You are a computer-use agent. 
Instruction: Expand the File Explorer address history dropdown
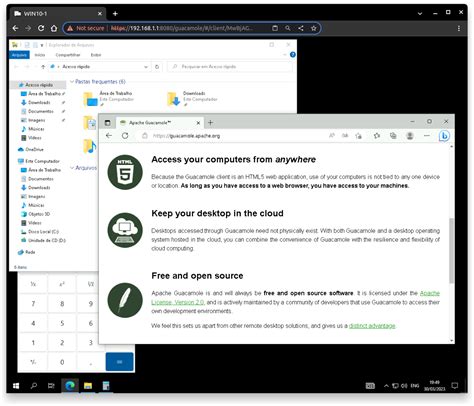click(146, 67)
